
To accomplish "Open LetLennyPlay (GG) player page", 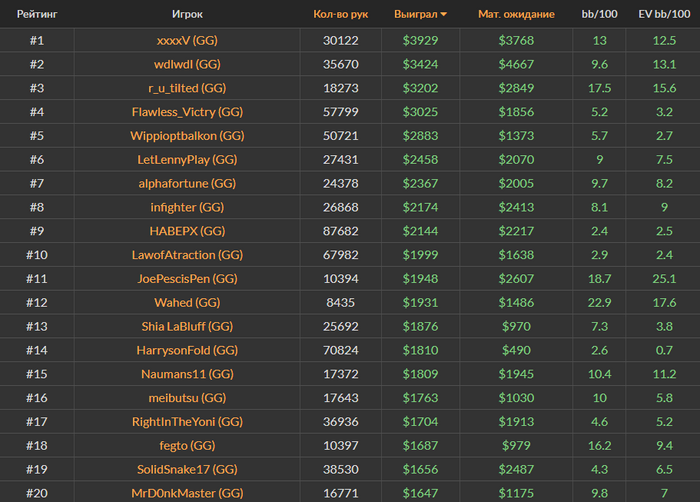I will [x=187, y=159].
